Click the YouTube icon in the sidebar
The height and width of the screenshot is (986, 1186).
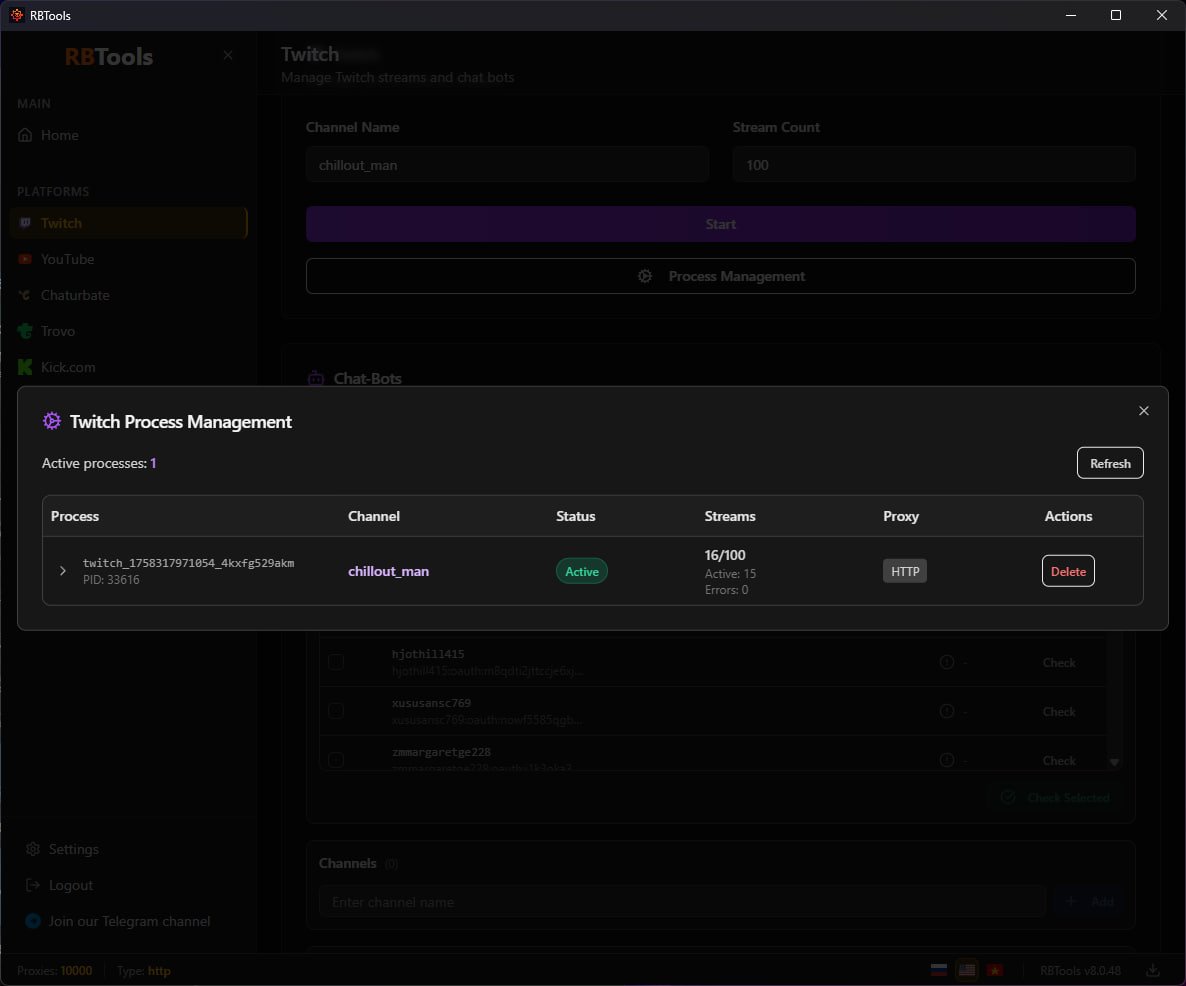click(x=25, y=259)
